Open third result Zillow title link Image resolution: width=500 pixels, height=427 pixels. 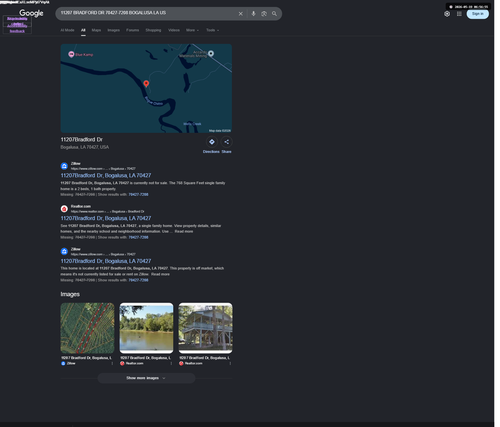click(x=106, y=261)
